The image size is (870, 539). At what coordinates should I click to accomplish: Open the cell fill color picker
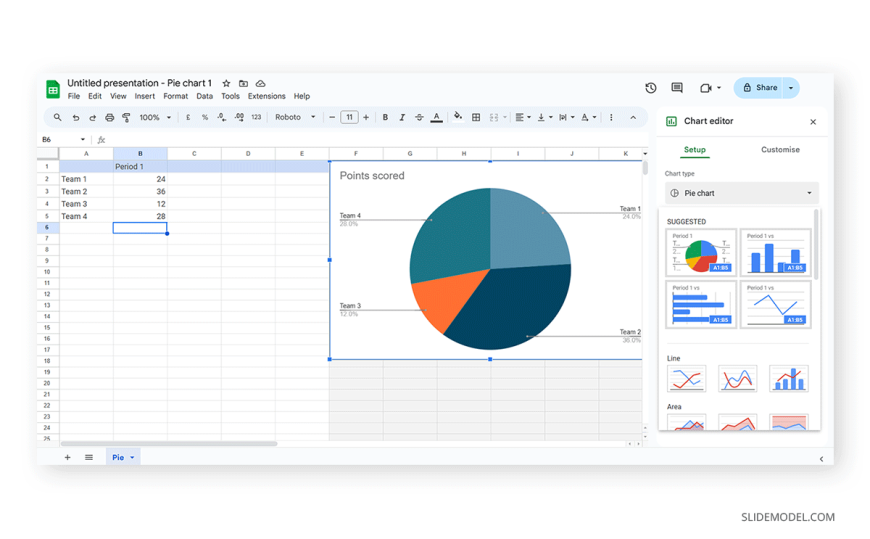tap(458, 117)
